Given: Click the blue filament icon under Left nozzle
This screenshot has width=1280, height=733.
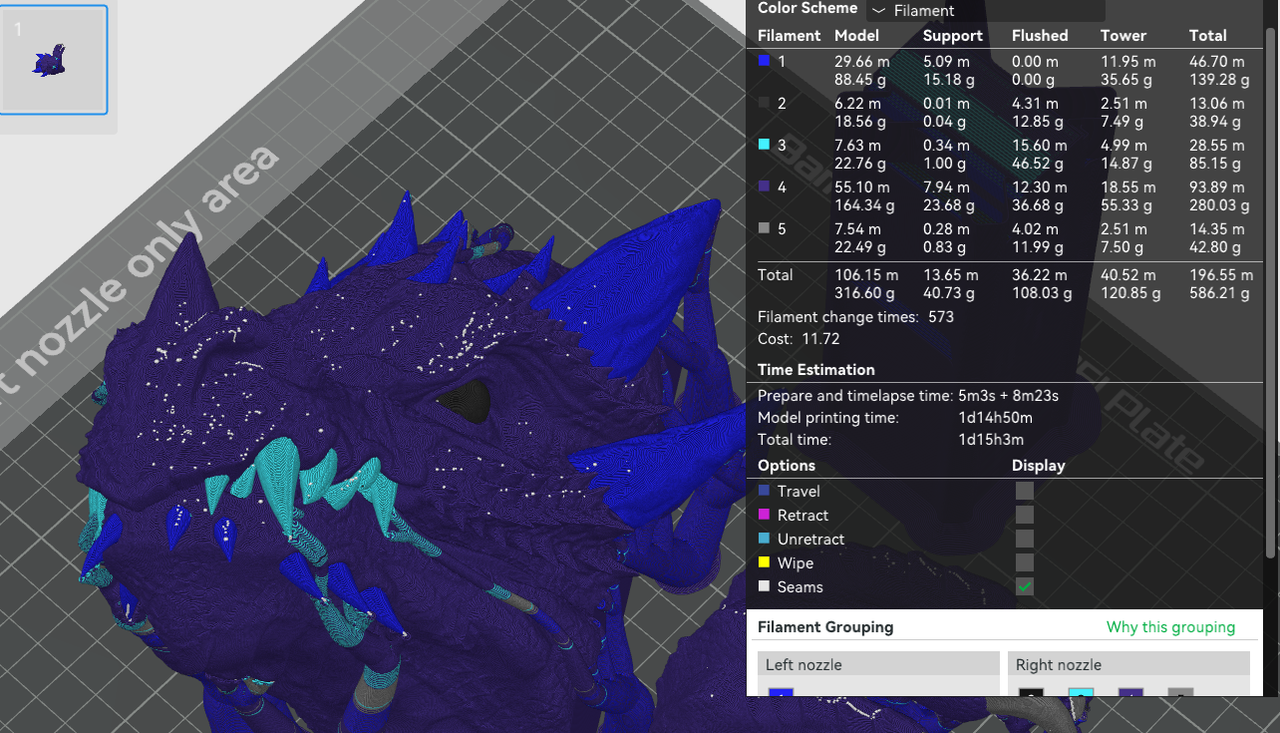Looking at the screenshot, I should [x=781, y=692].
